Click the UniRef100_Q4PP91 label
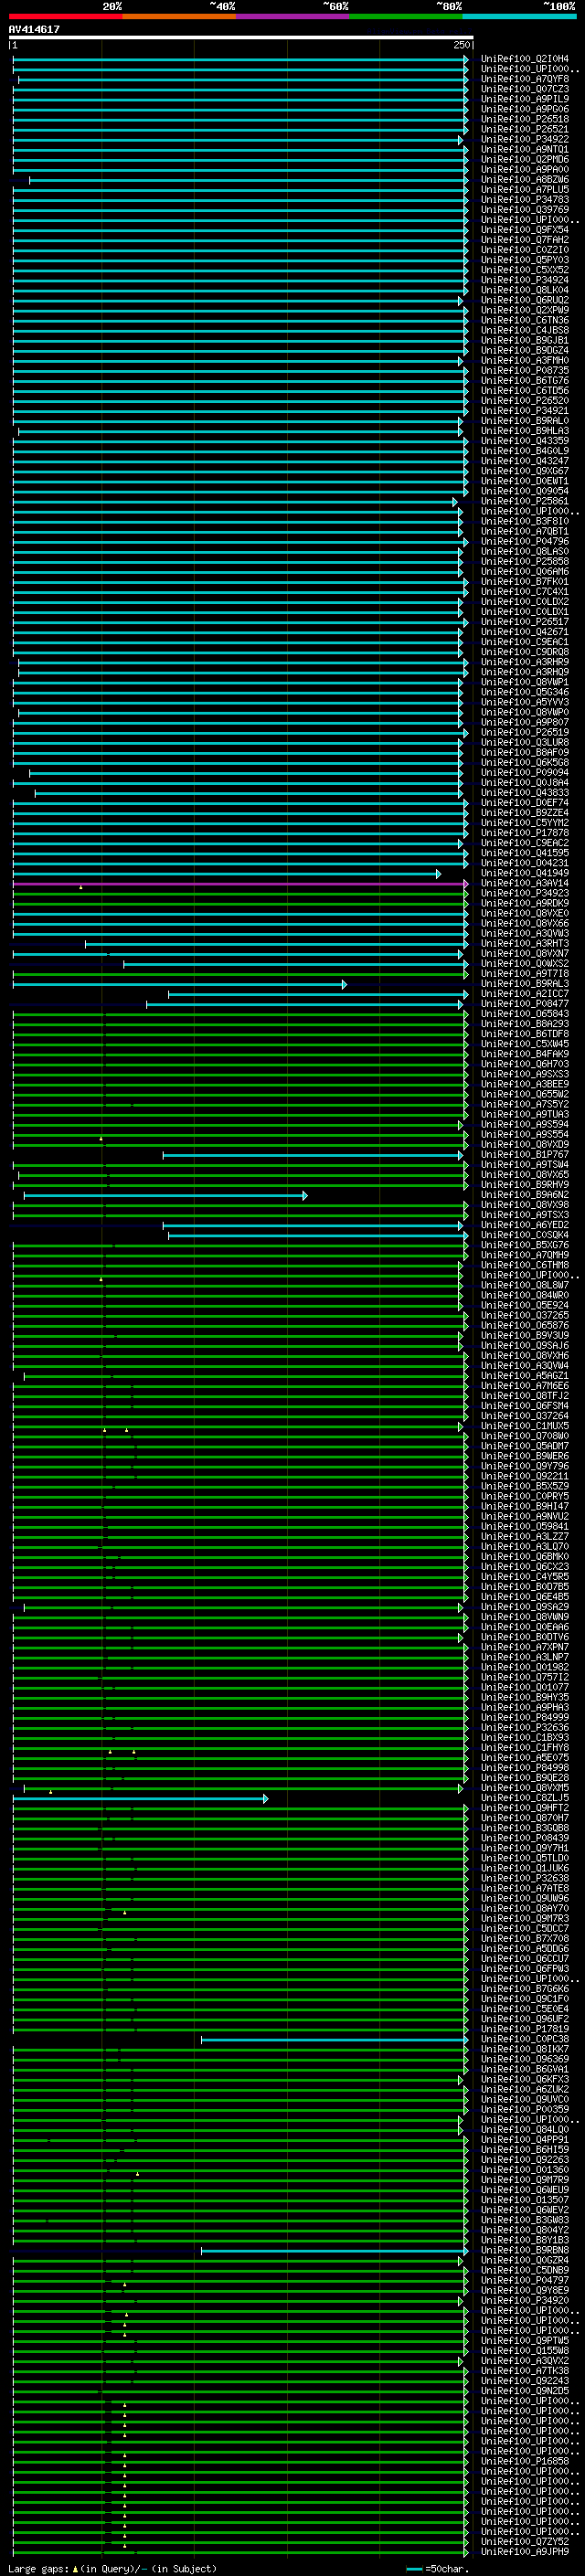 (x=525, y=2140)
